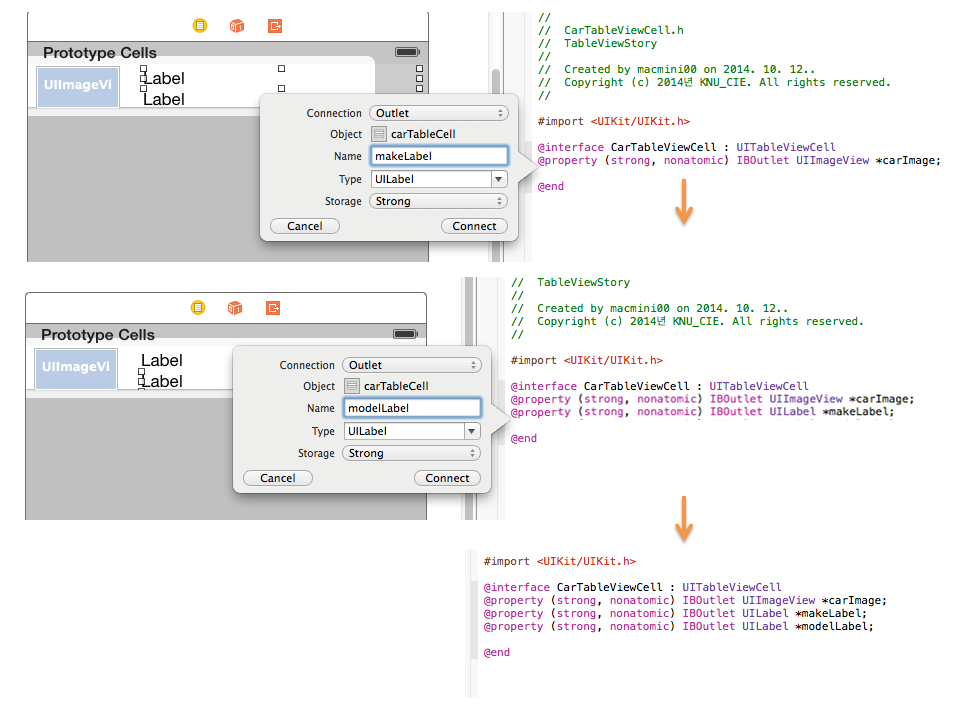Click the battery icon in the upper prototype view
Screen dimensions: 960x720
407,52
